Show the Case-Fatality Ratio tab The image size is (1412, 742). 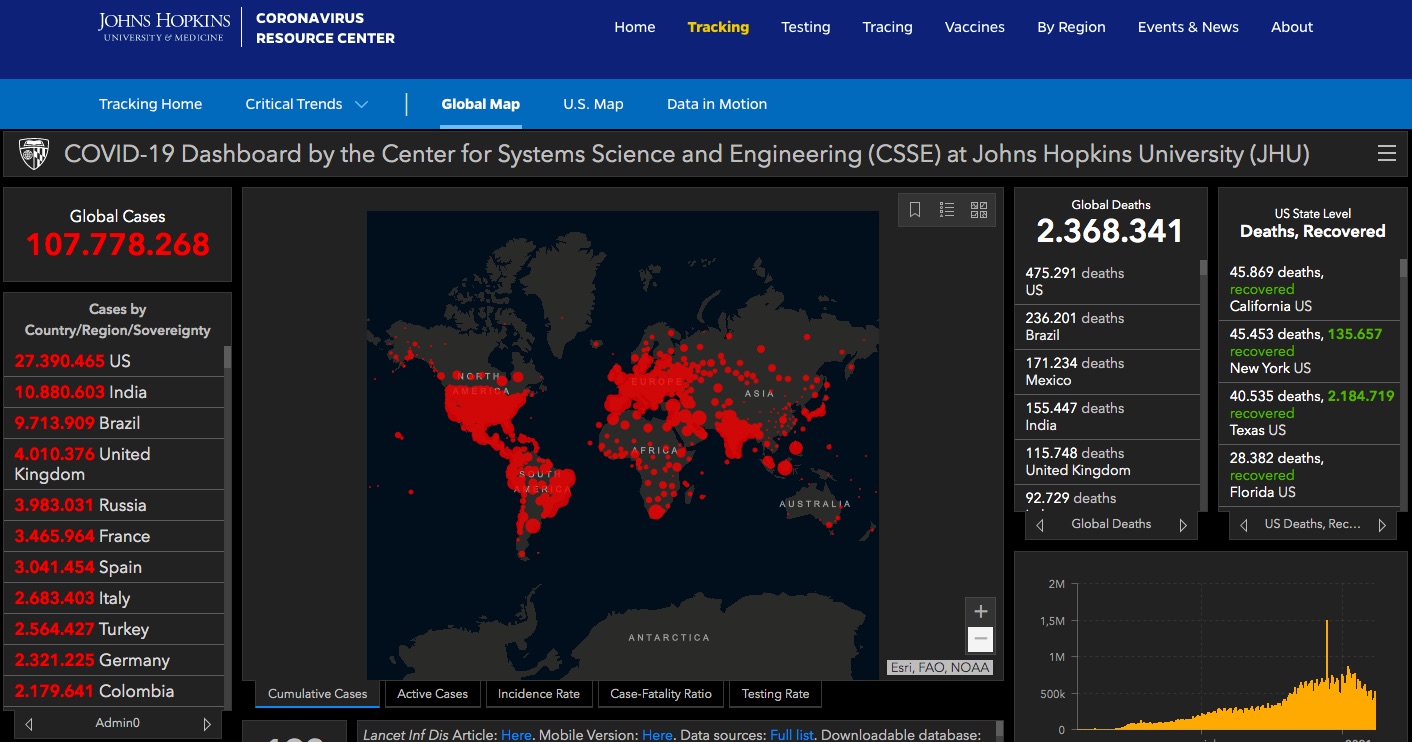pyautogui.click(x=661, y=694)
